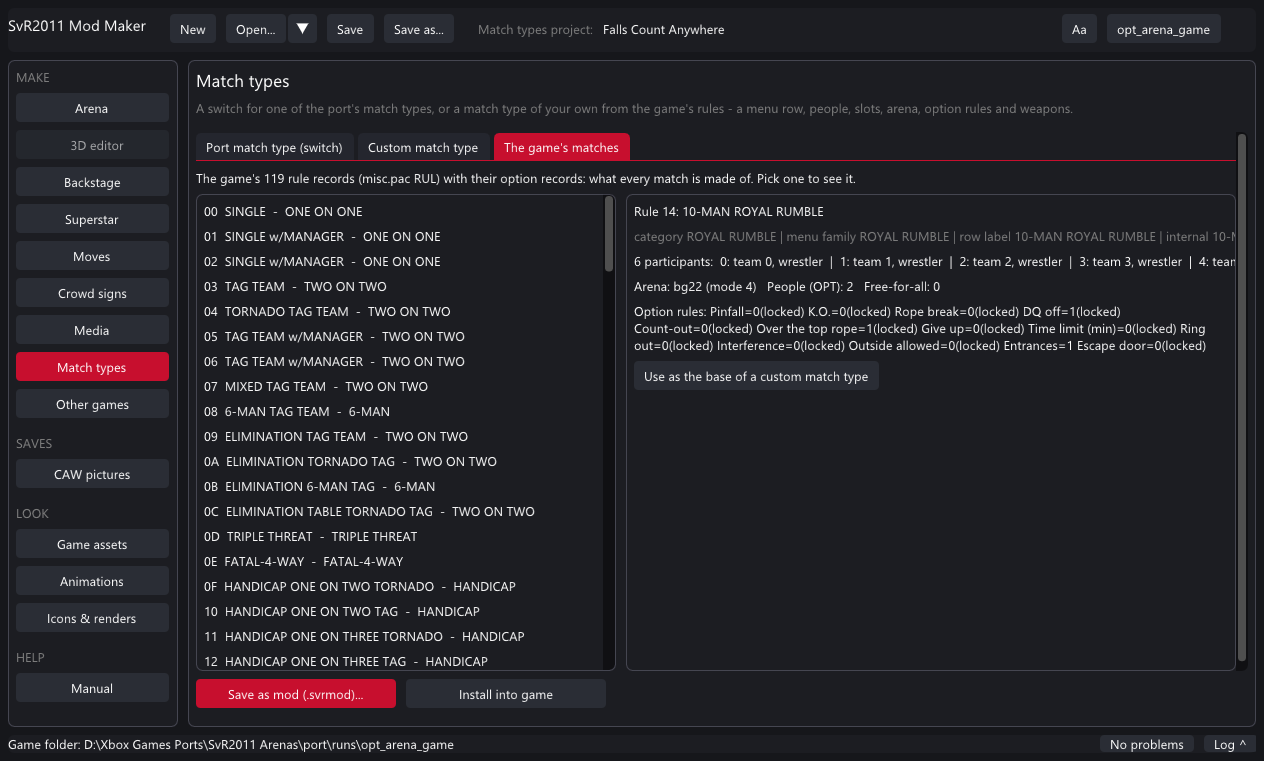
Task: Select rule 0B ELIMINATION 6-MAN TAG
Action: [400, 486]
